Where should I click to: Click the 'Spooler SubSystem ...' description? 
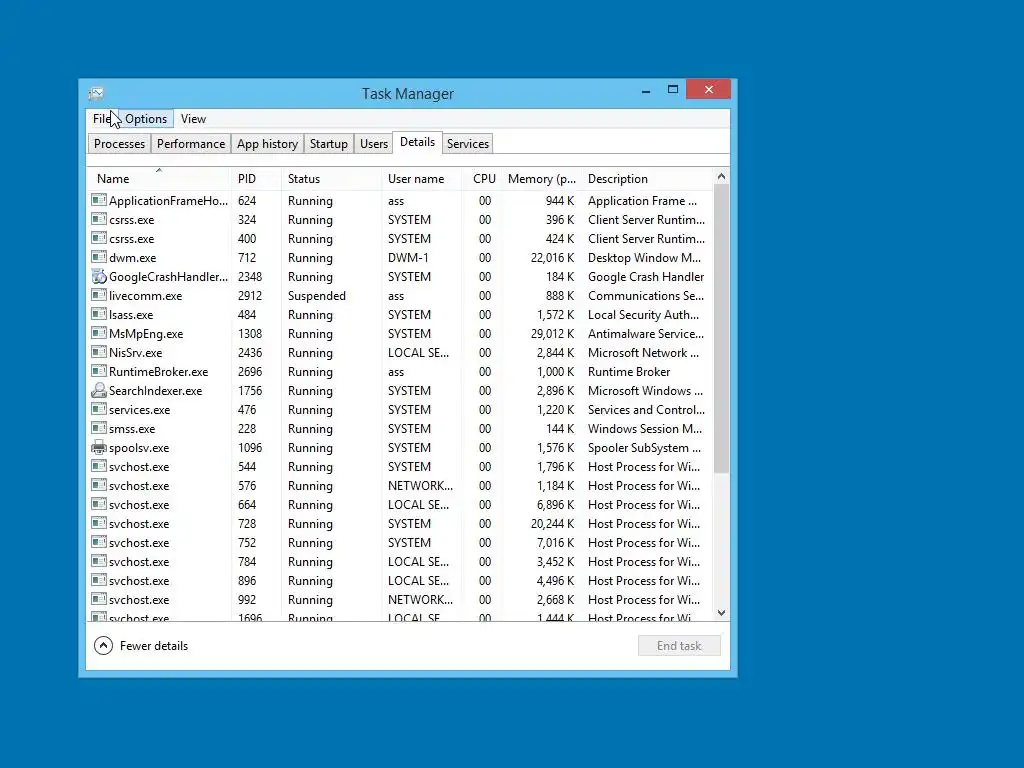(x=645, y=448)
